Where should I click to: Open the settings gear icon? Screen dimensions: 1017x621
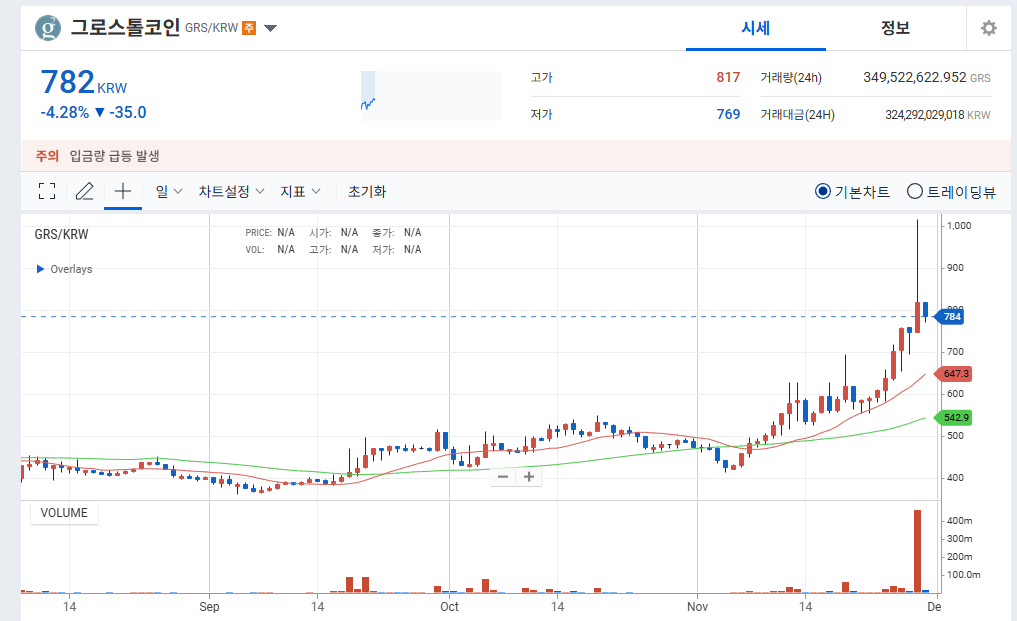pos(988,28)
